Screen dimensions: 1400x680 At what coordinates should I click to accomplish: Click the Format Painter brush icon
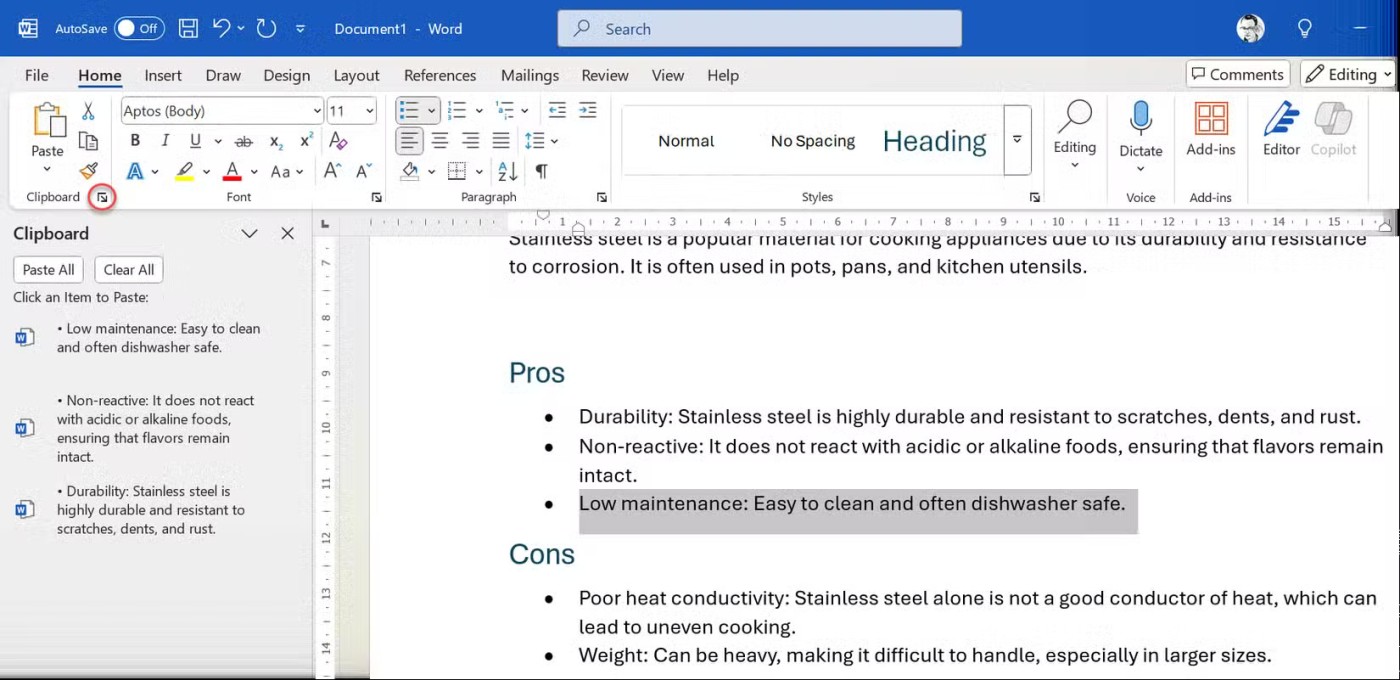click(x=88, y=171)
